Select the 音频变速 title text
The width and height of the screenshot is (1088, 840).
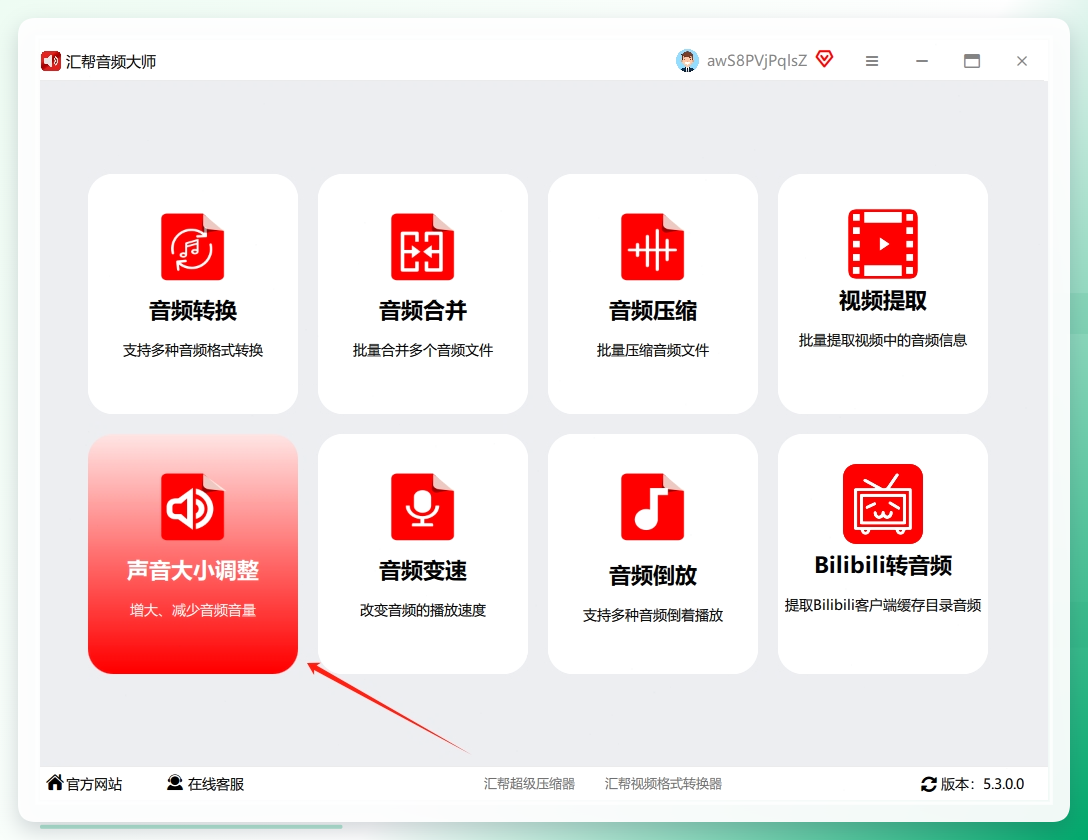click(423, 570)
